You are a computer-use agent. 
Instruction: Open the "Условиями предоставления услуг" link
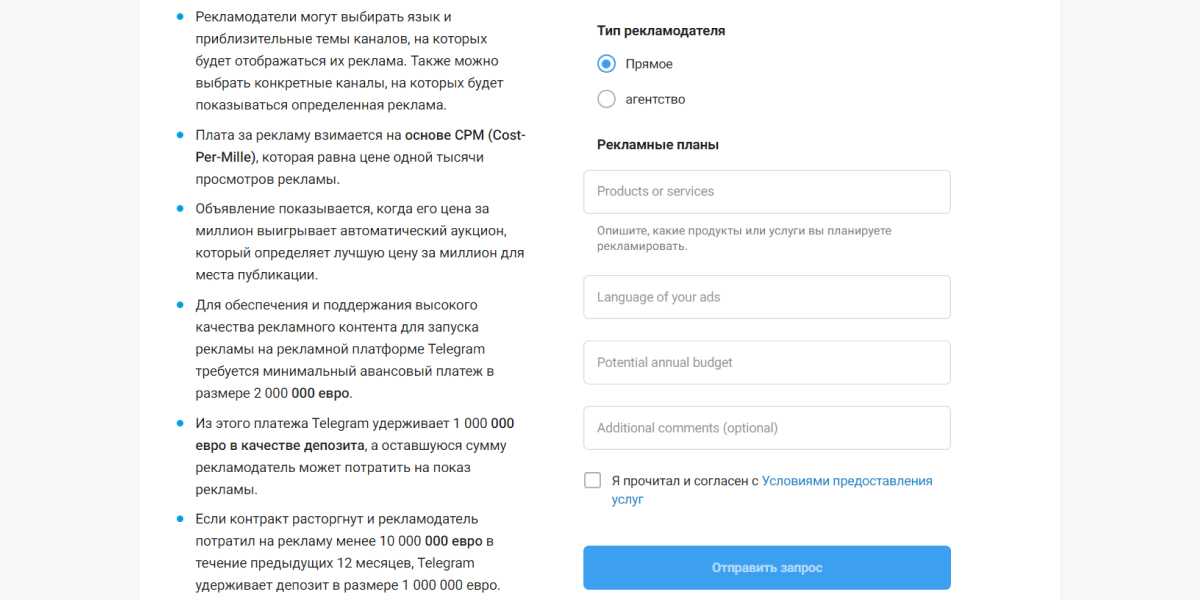846,481
